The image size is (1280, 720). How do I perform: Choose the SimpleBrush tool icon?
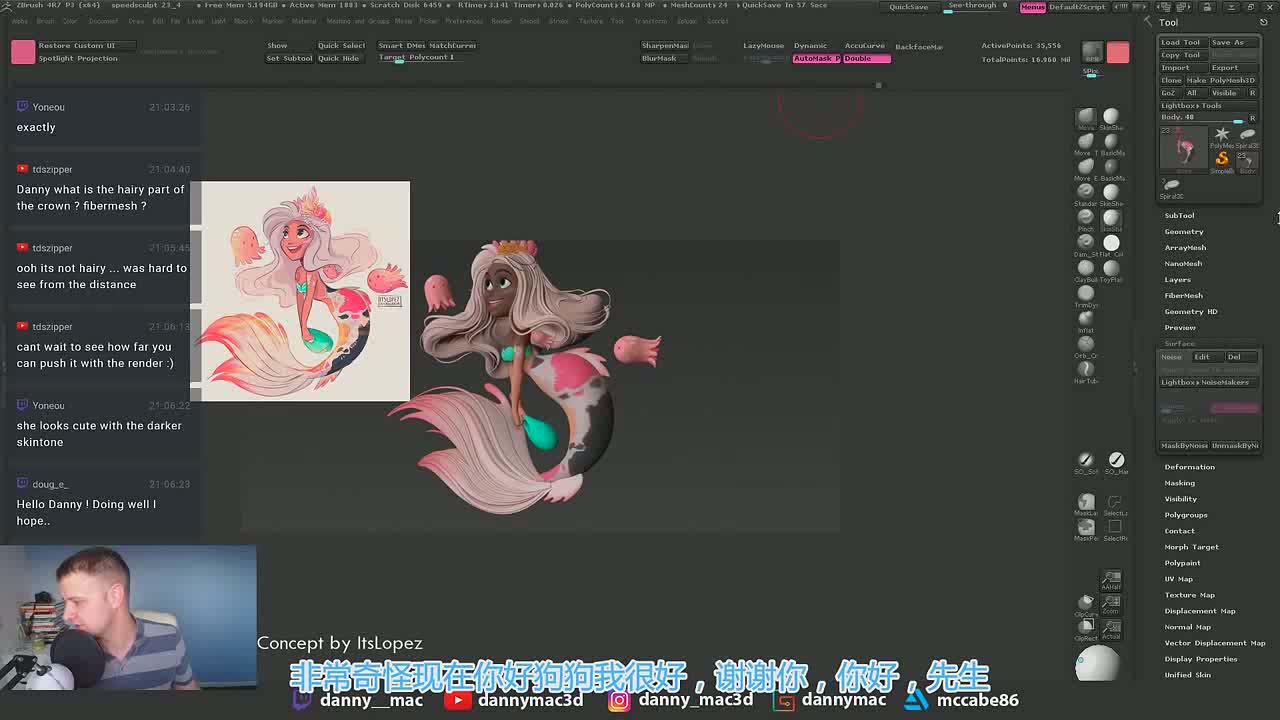click(1222, 160)
